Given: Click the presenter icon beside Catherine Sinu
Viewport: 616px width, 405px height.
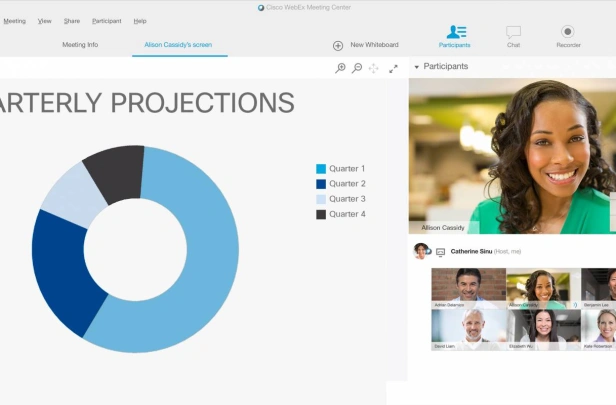Looking at the screenshot, I should pyautogui.click(x=440, y=252).
